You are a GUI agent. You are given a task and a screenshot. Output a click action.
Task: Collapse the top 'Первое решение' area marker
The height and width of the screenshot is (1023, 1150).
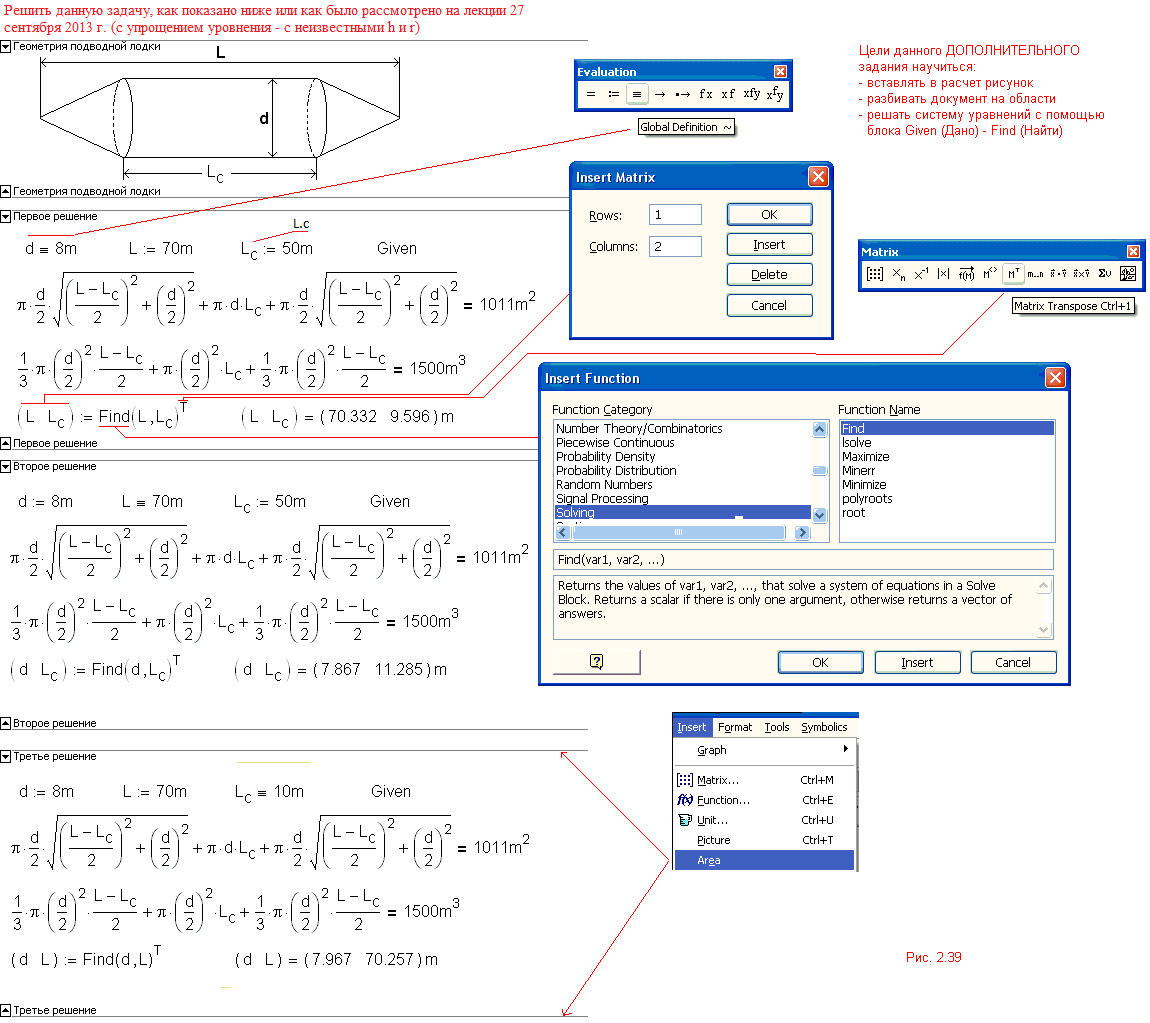[x=6, y=216]
